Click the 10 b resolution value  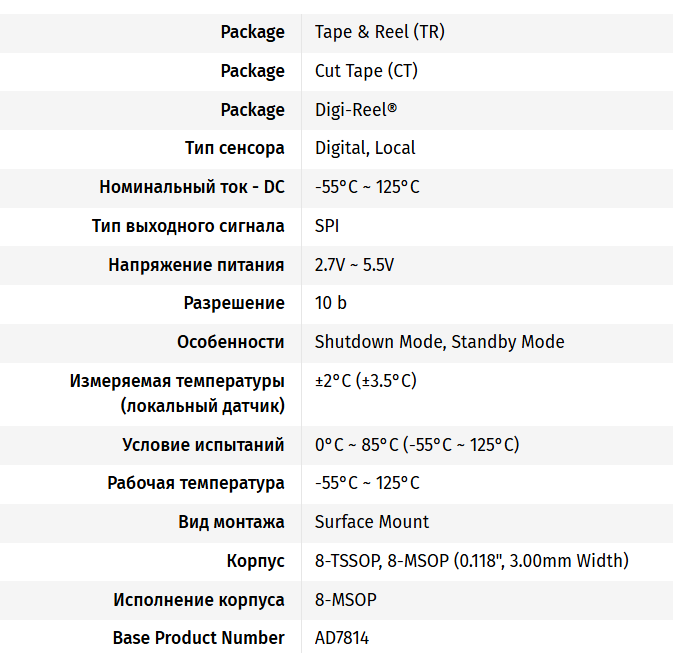330,303
